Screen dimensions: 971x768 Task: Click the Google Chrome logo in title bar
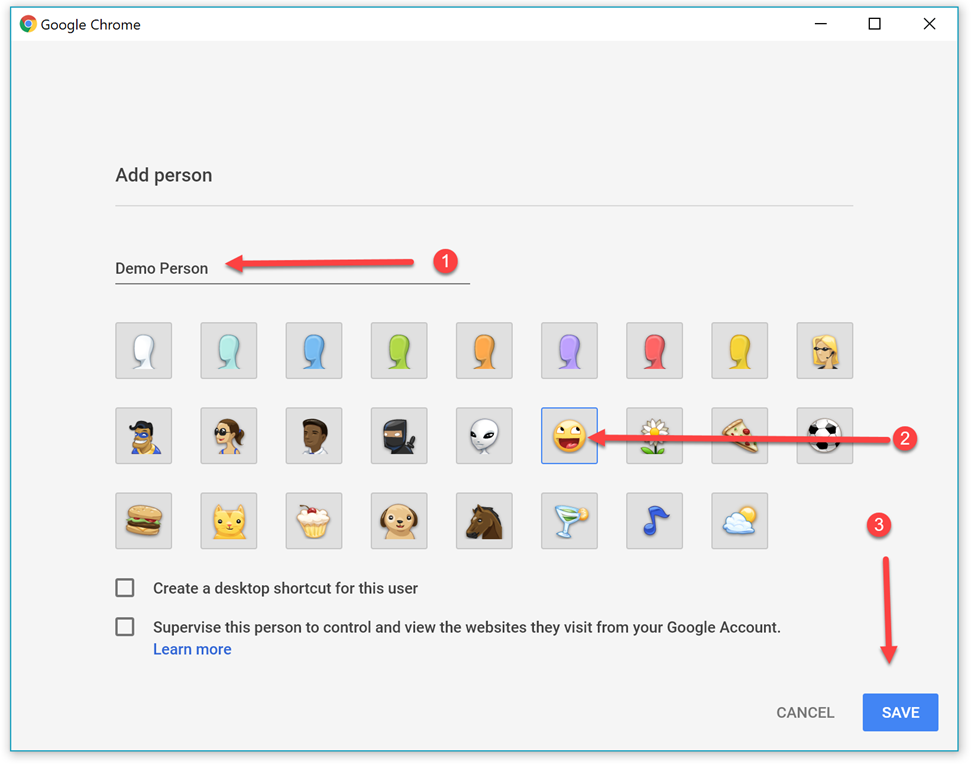point(28,24)
